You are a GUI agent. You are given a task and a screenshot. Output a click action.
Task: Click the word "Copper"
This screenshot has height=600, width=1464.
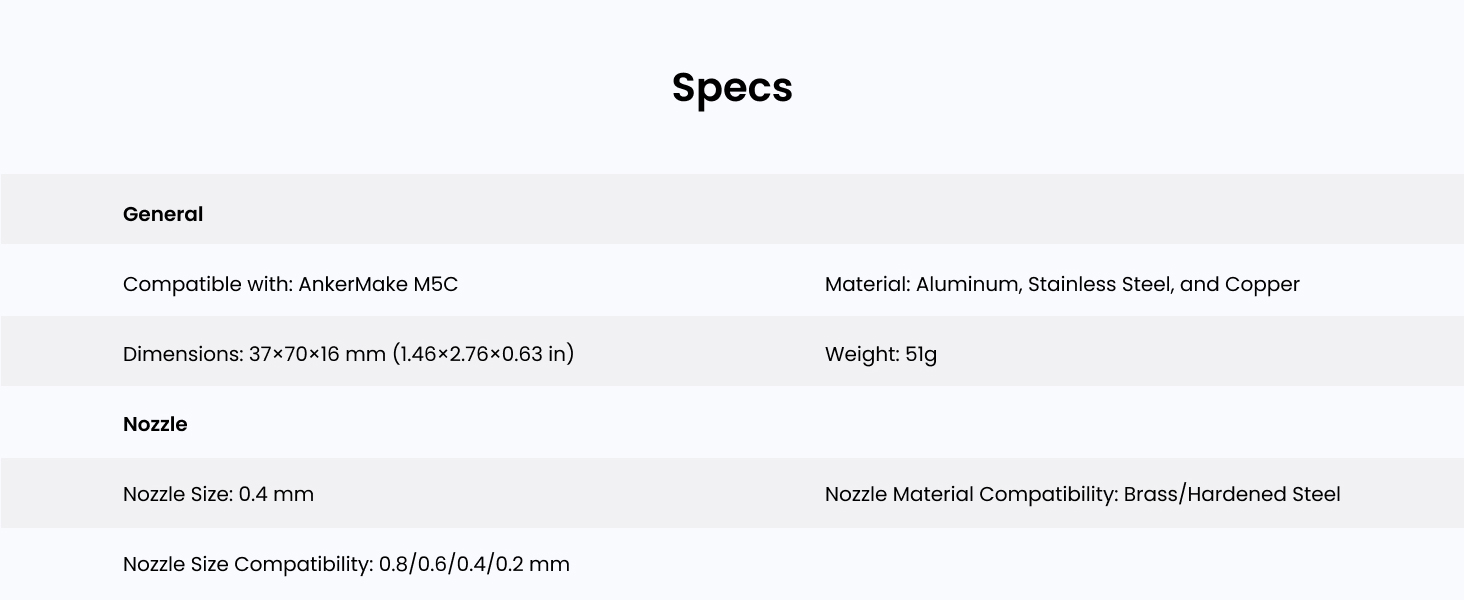tap(1262, 284)
